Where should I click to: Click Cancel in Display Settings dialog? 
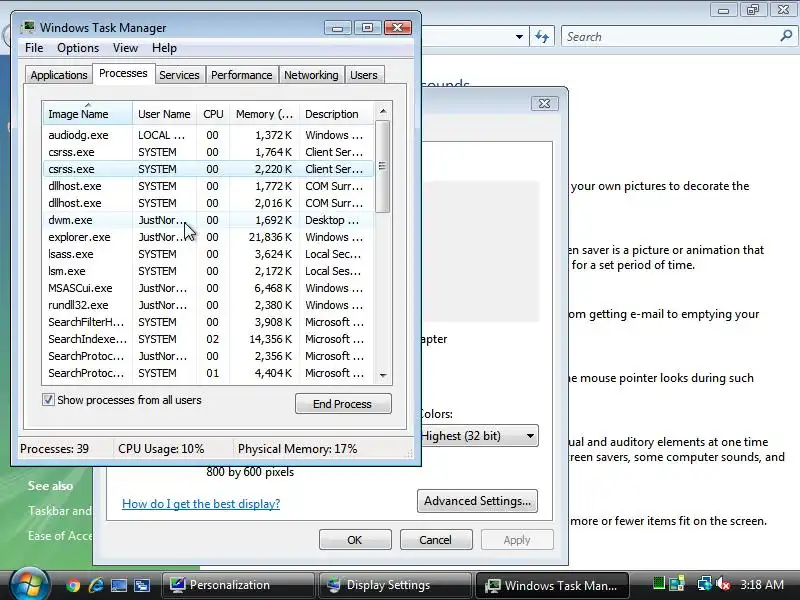point(436,540)
